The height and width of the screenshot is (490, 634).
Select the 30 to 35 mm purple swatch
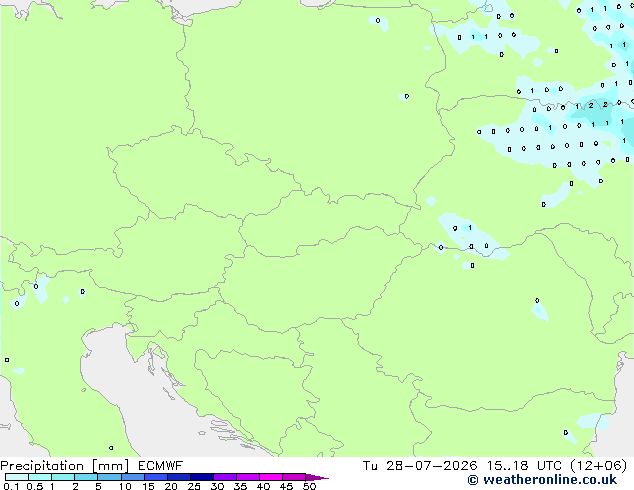pyautogui.click(x=225, y=477)
